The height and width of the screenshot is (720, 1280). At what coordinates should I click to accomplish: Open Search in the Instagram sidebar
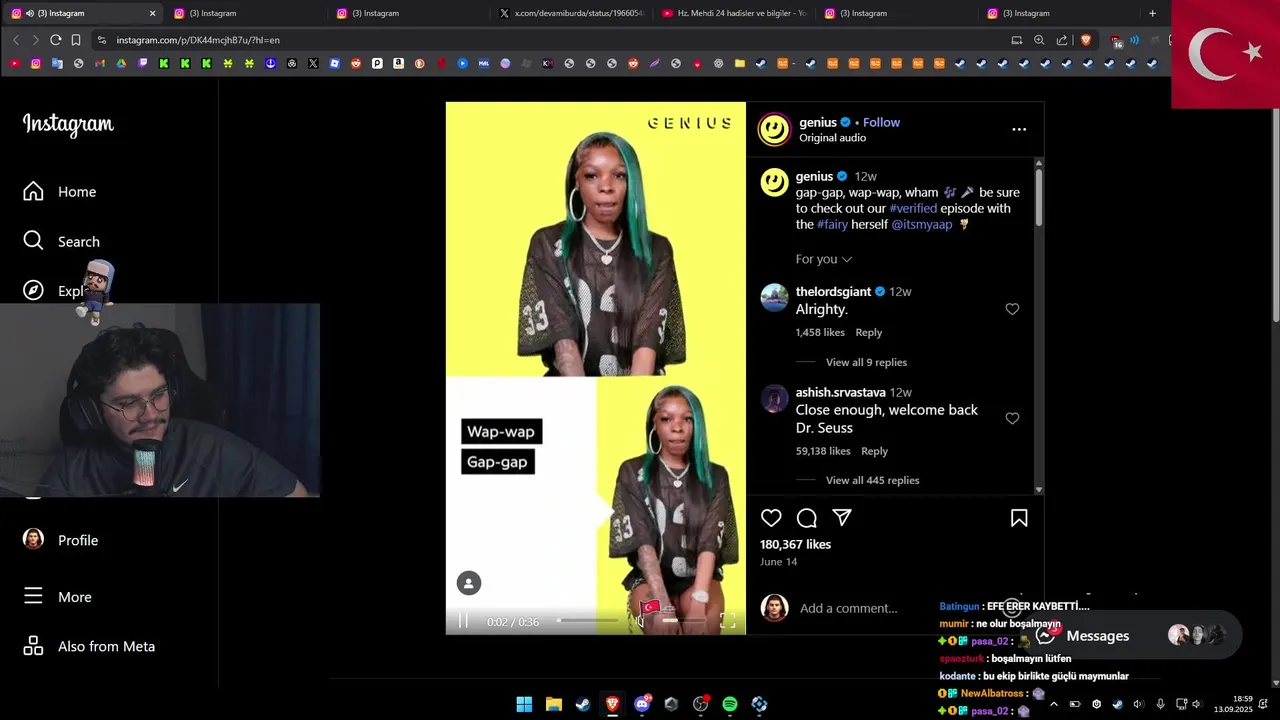[61, 241]
